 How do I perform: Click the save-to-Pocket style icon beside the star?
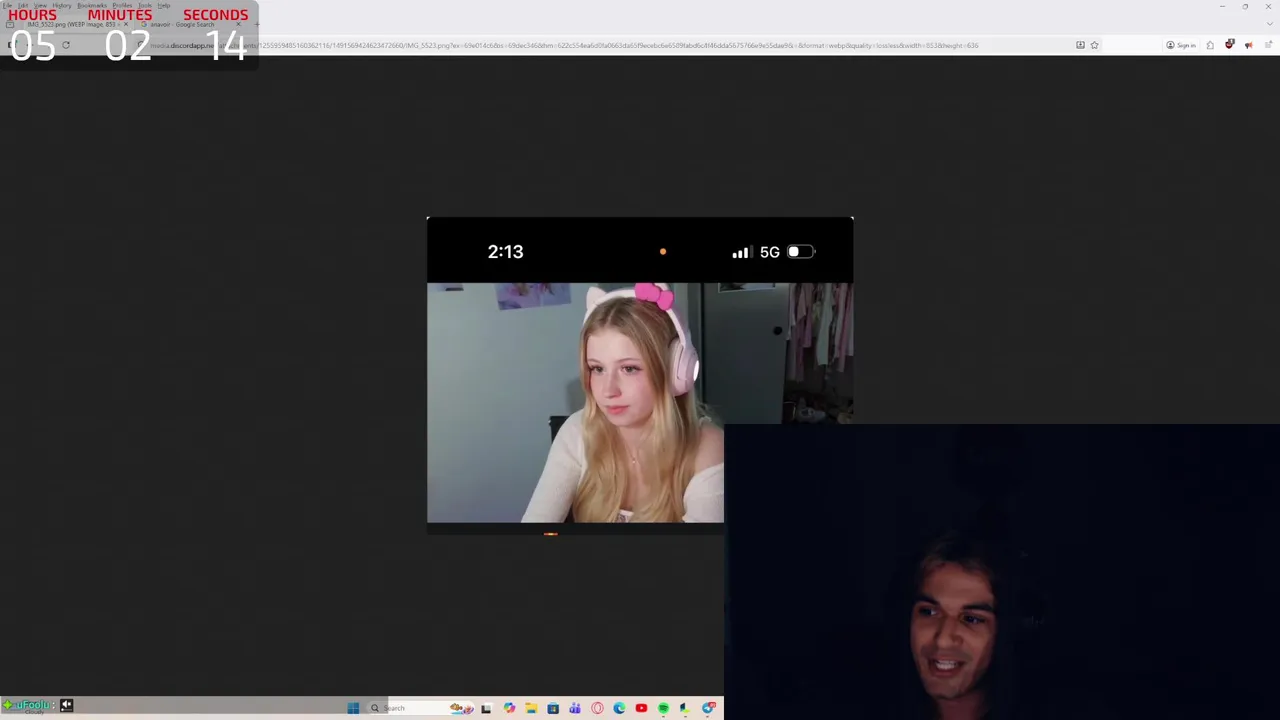[1080, 45]
